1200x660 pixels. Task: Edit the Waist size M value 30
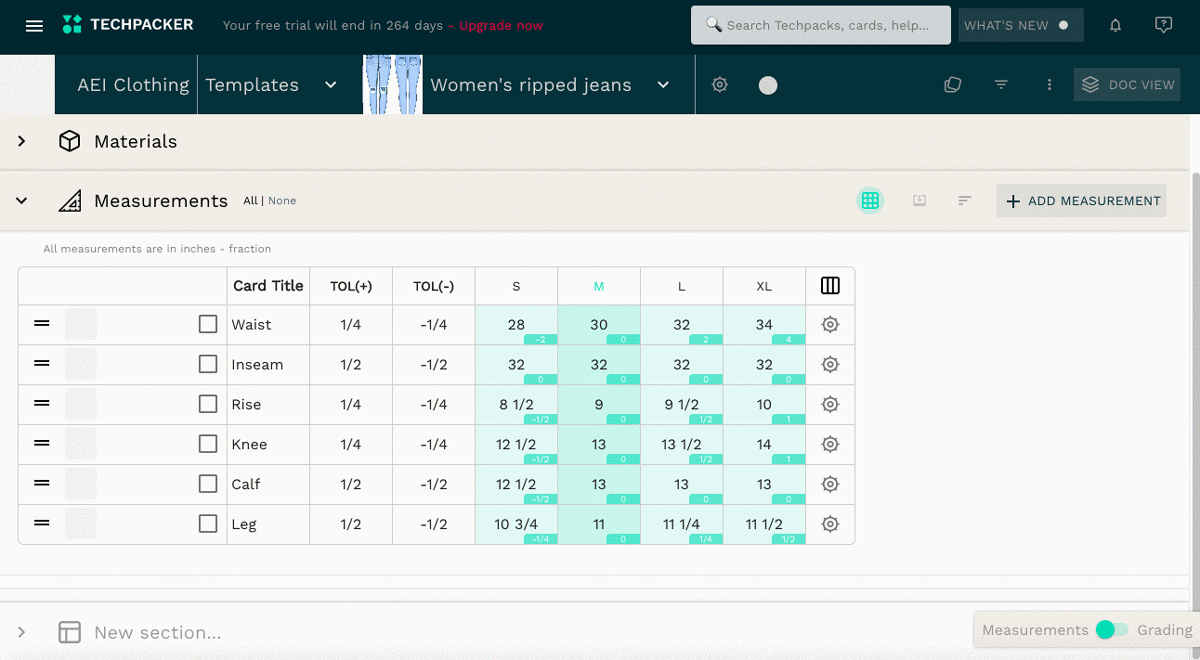coord(599,325)
